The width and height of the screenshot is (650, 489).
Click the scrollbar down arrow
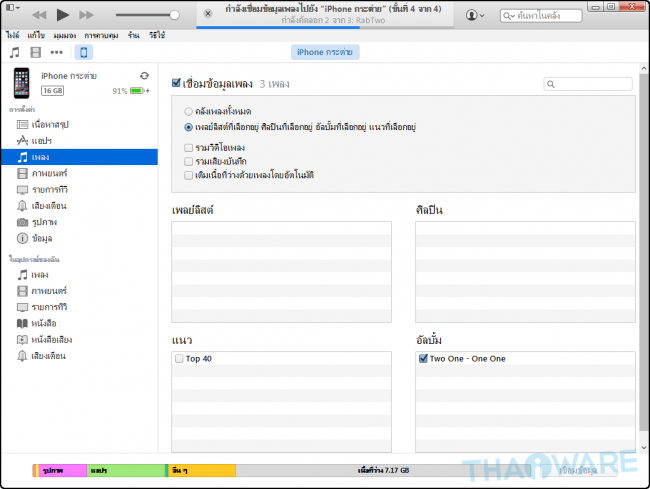tap(644, 448)
